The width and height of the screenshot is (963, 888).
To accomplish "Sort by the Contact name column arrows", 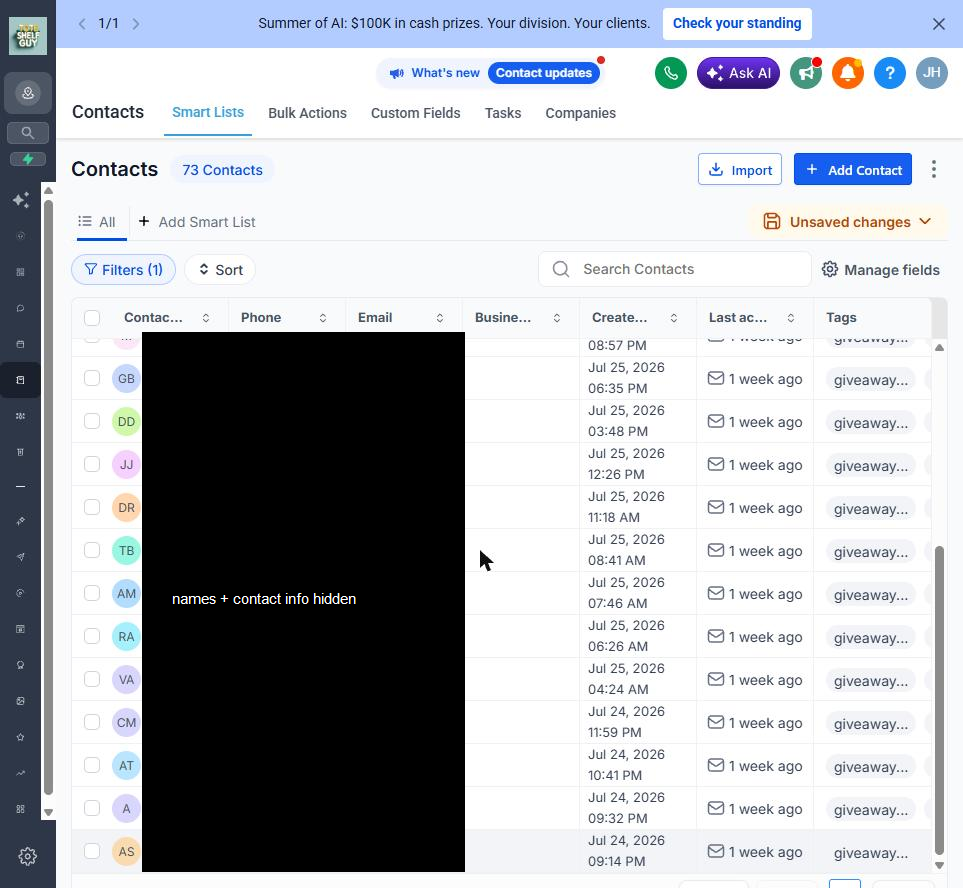I will (206, 317).
